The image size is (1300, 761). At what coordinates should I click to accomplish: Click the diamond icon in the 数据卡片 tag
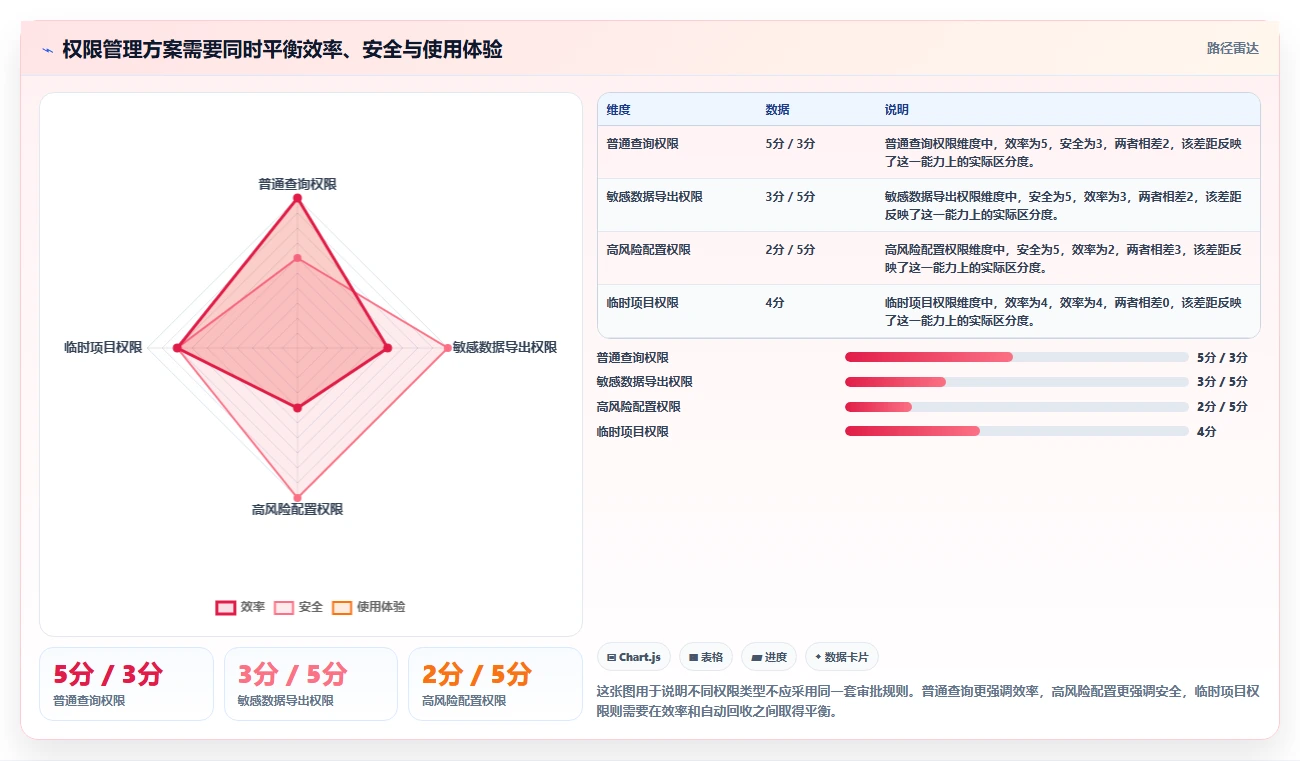(818, 657)
